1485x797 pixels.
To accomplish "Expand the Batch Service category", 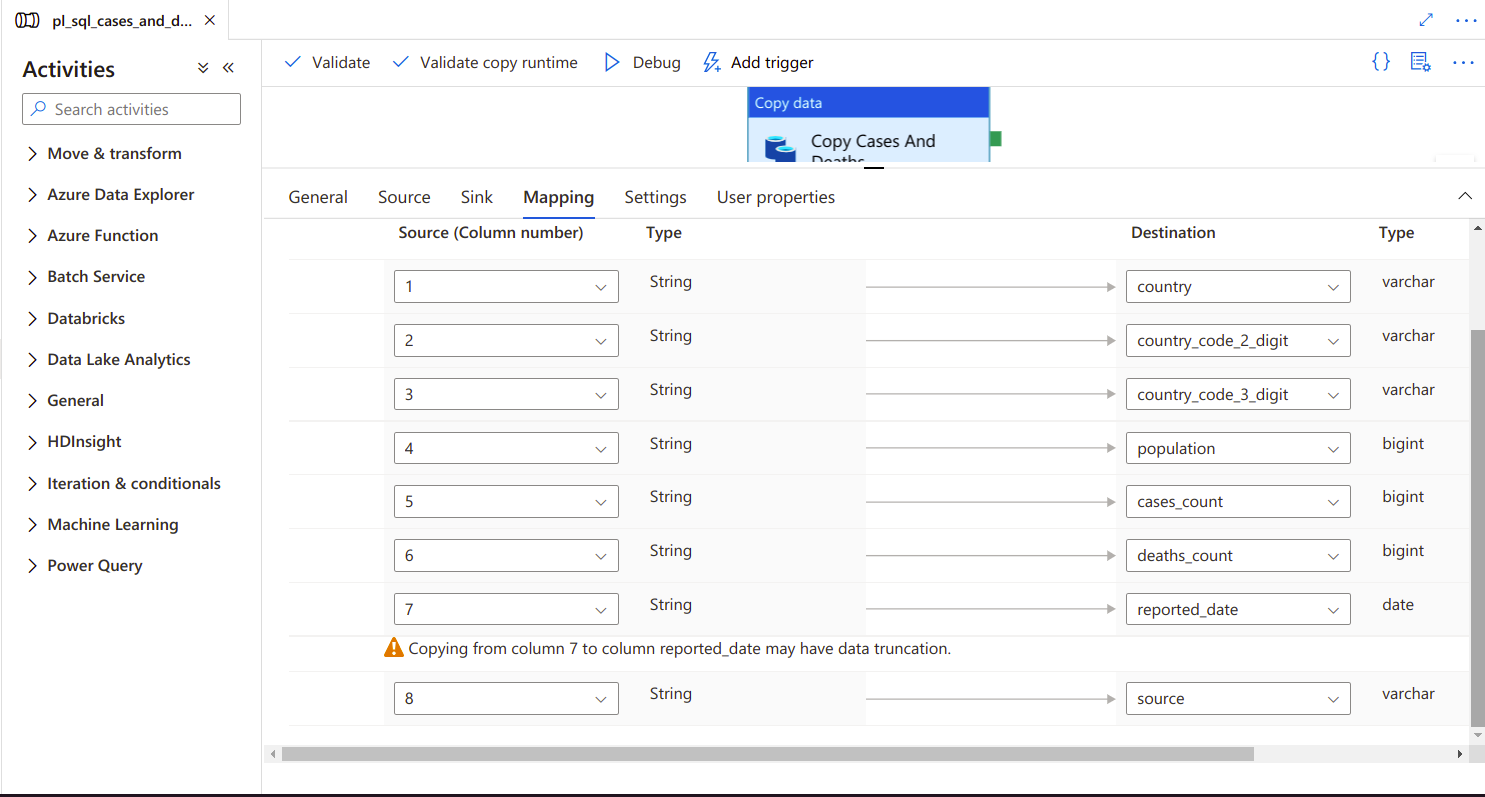I will pyautogui.click(x=86, y=276).
